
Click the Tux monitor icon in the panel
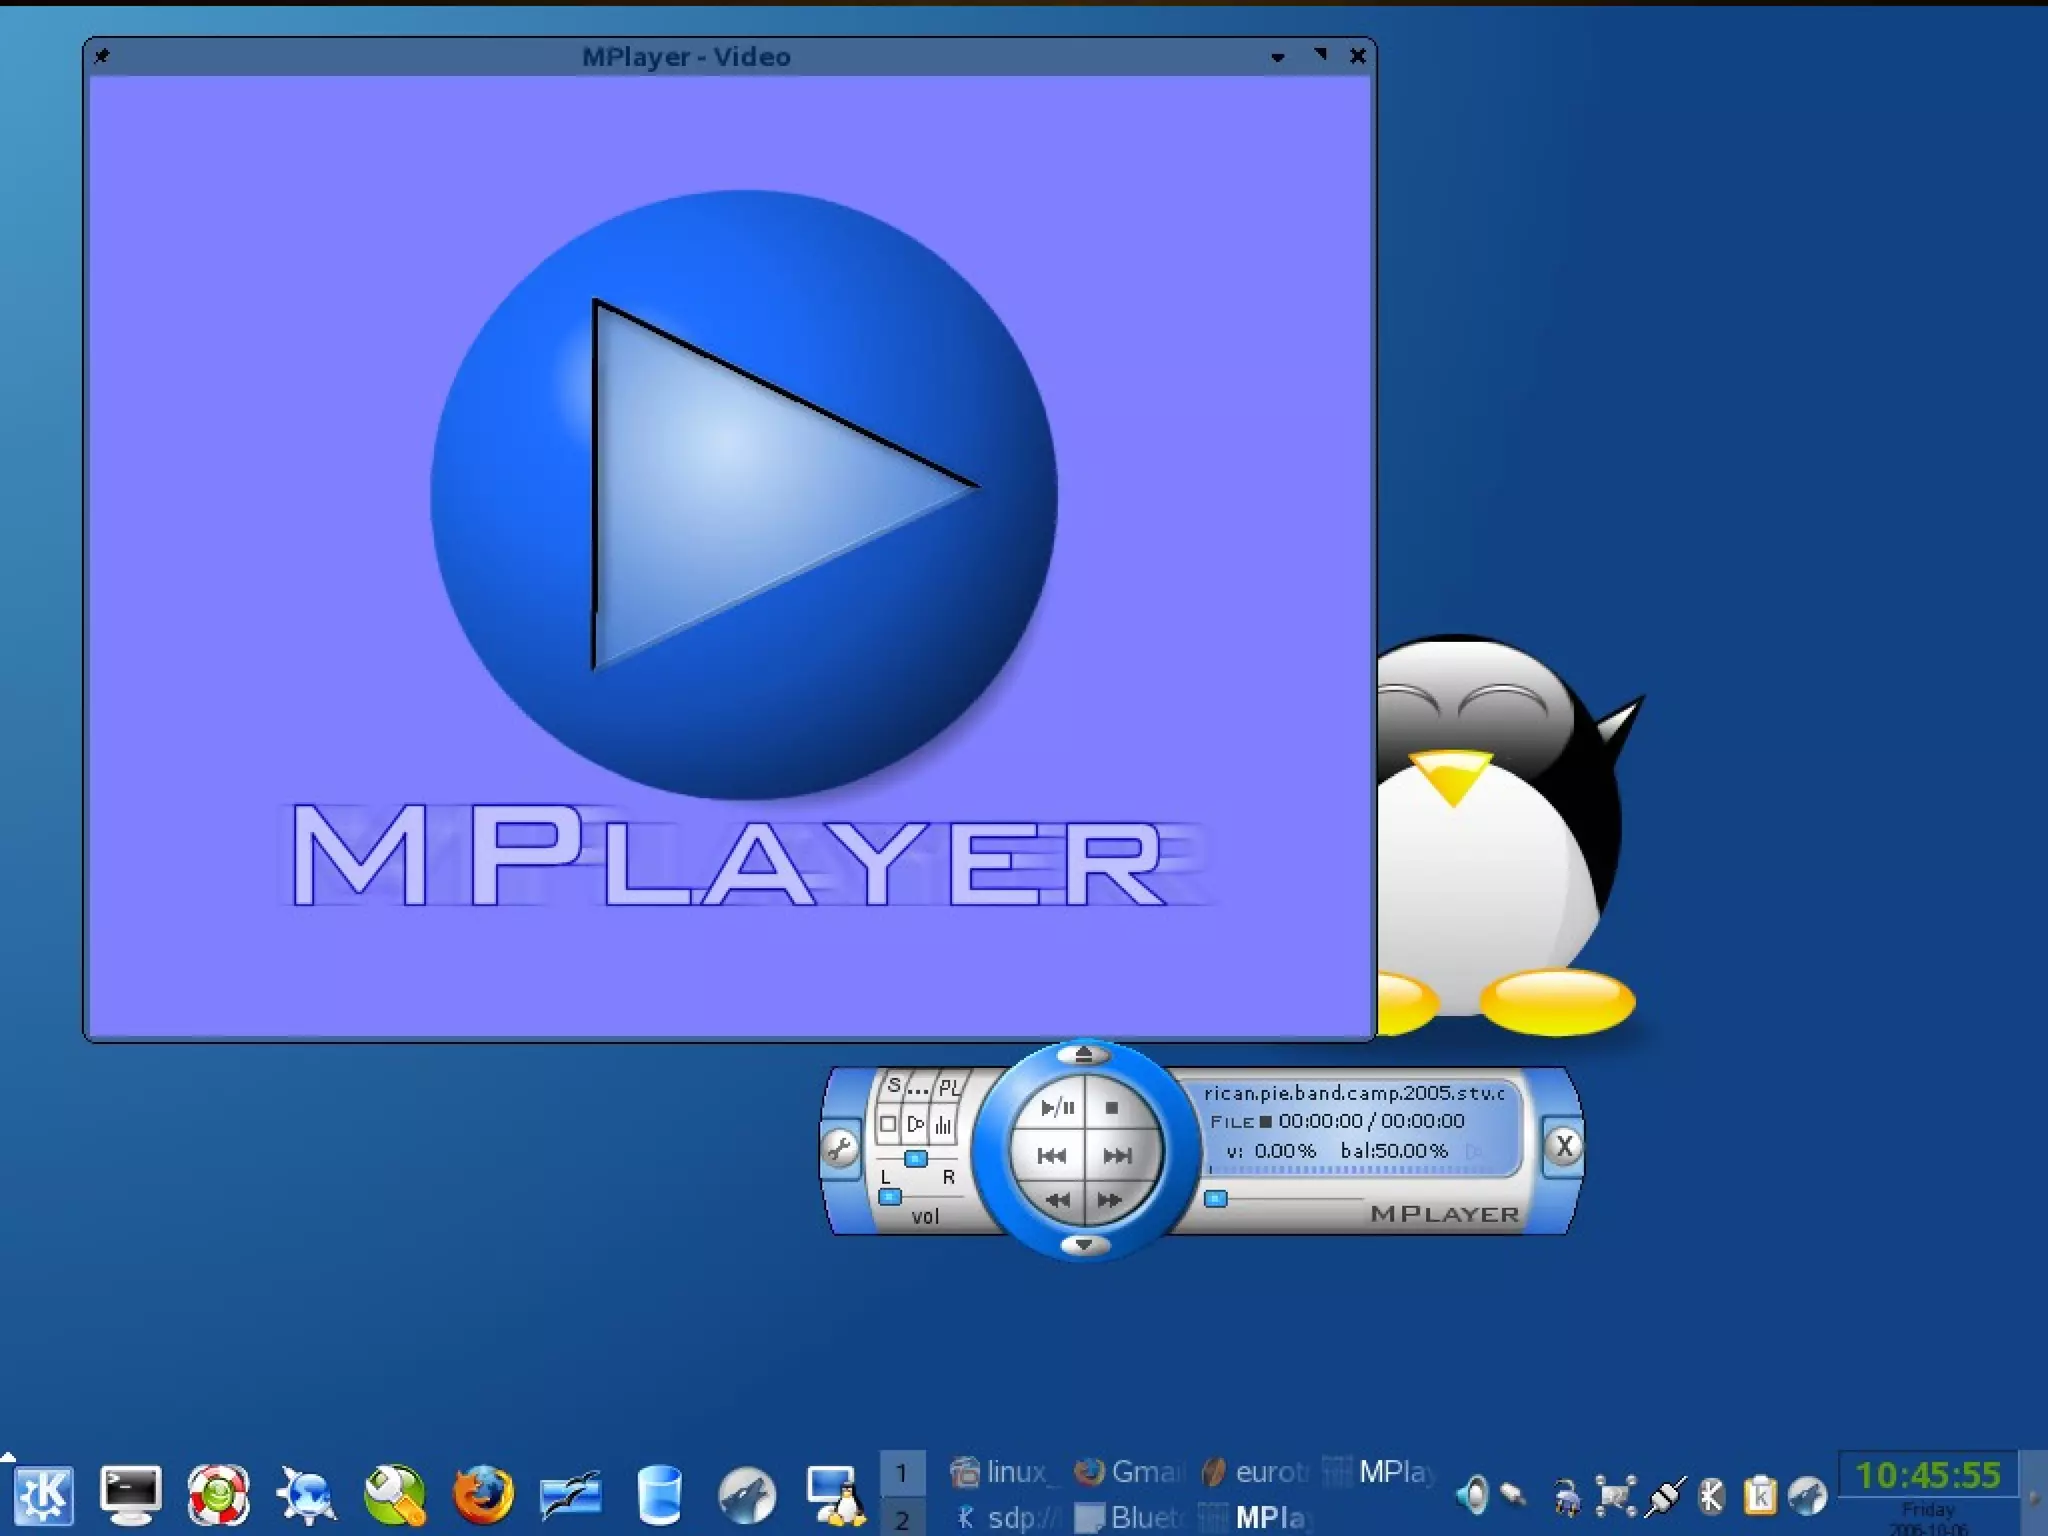click(x=835, y=1495)
